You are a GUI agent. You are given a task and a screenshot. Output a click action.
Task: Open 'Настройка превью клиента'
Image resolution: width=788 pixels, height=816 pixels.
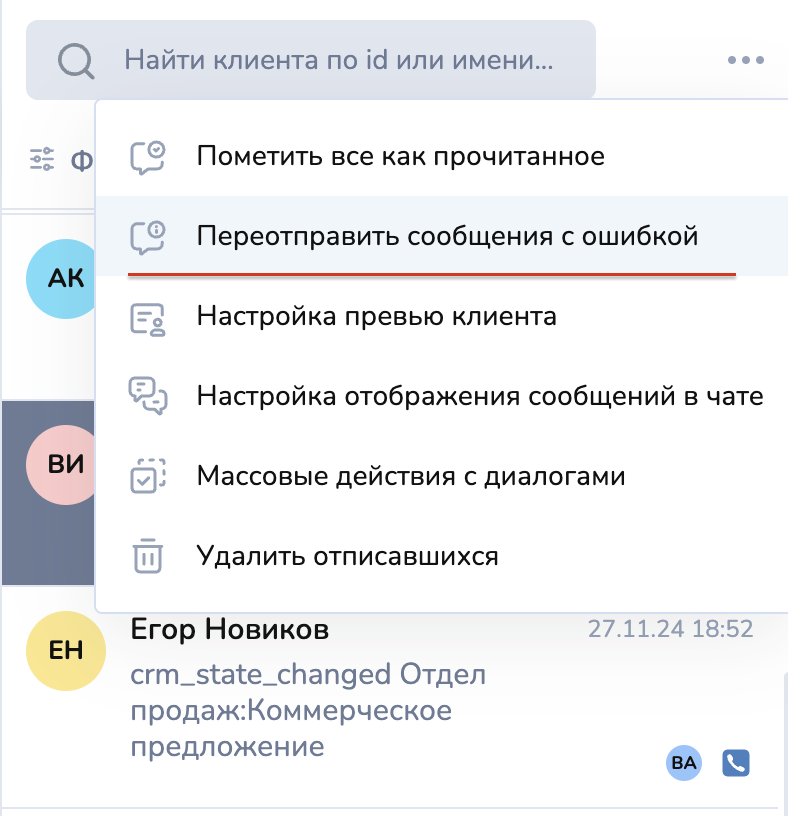pos(376,317)
